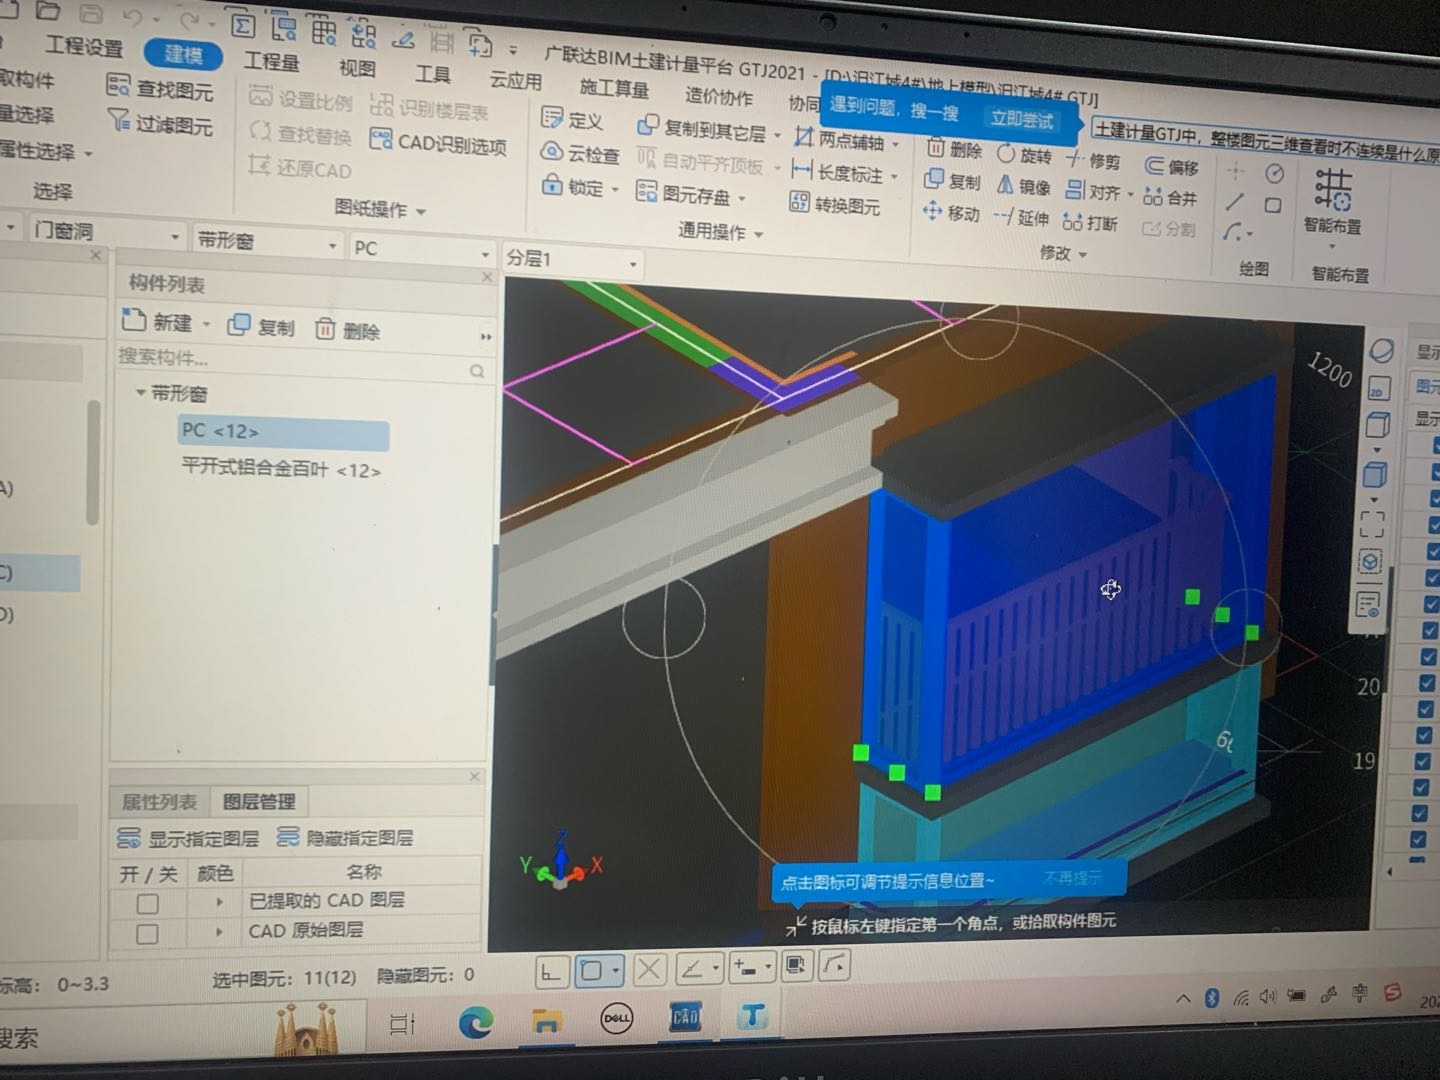Click the dynamic orbit view icon
This screenshot has width=1440, height=1080.
(1382, 351)
